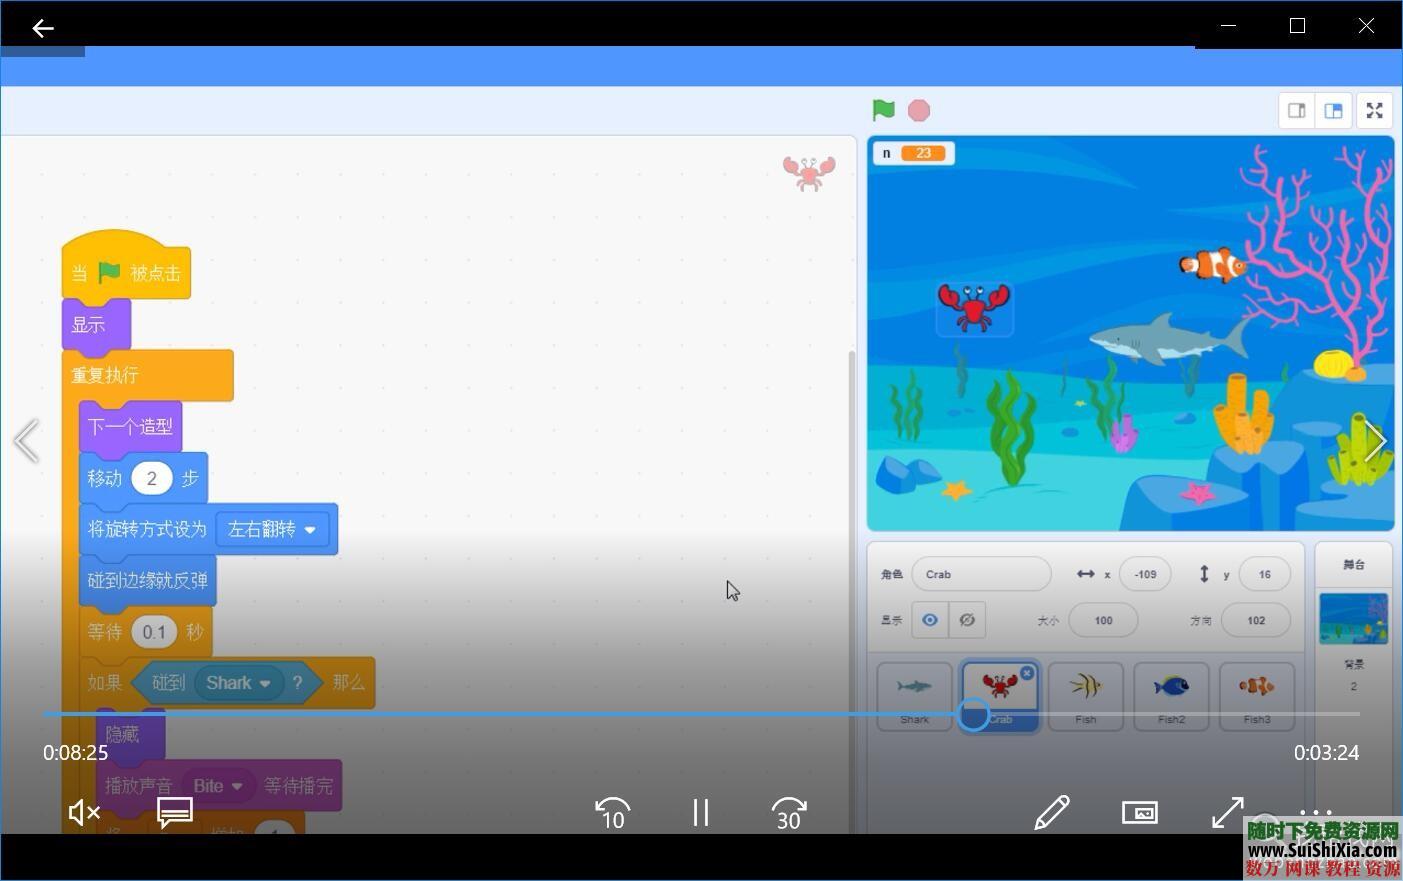Seek using the video progress slider handle

pyautogui.click(x=973, y=714)
